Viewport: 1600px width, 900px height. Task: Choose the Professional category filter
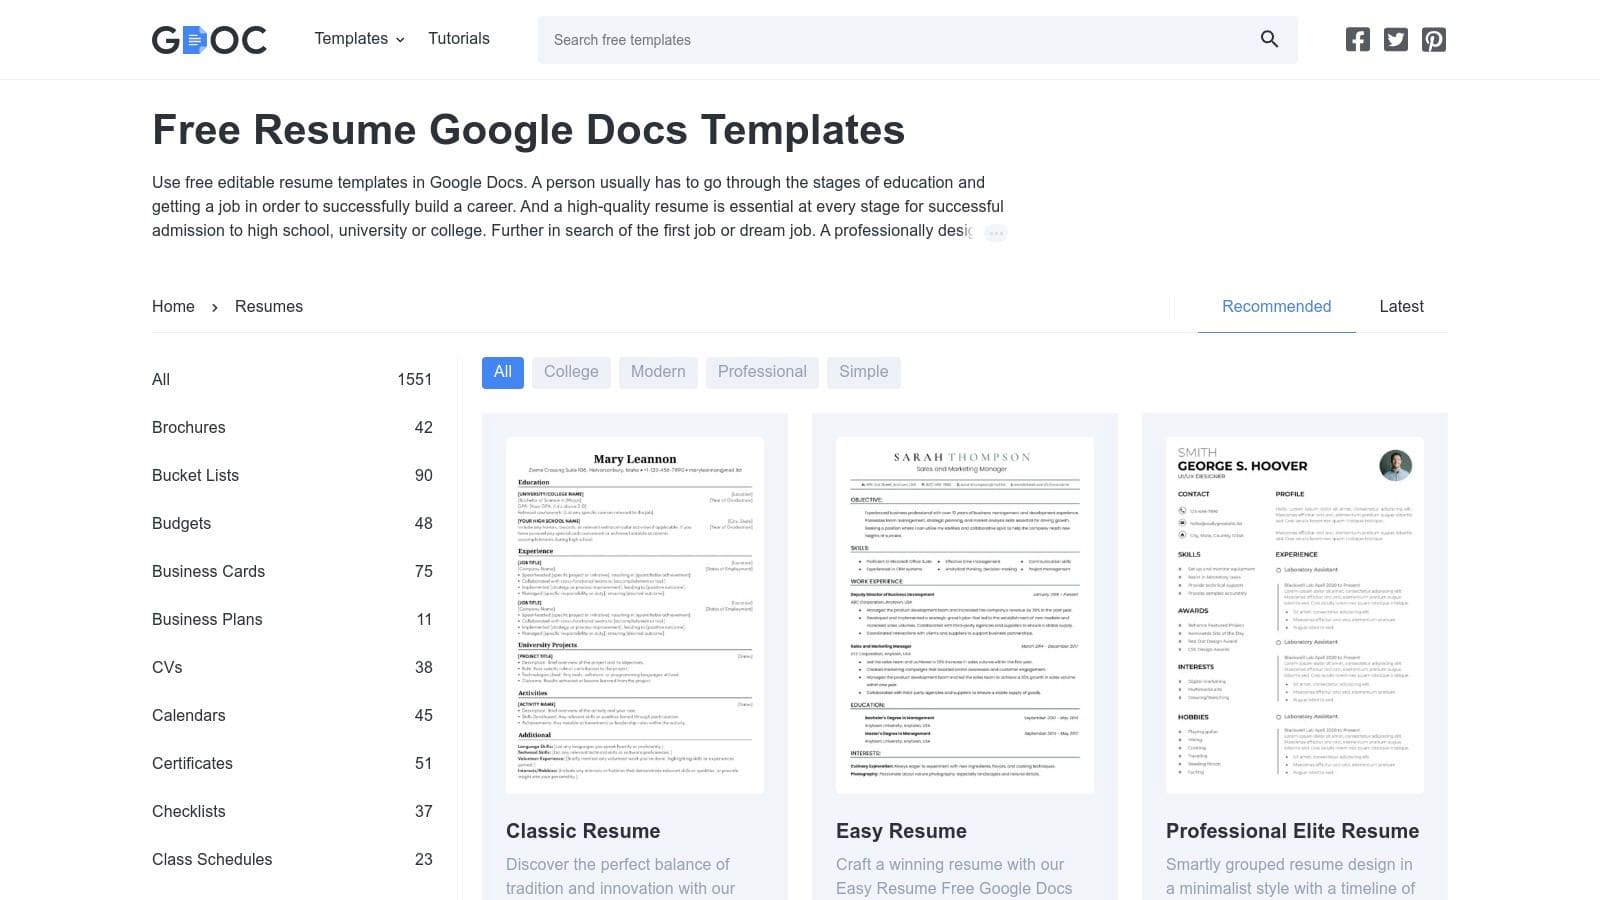click(x=762, y=371)
